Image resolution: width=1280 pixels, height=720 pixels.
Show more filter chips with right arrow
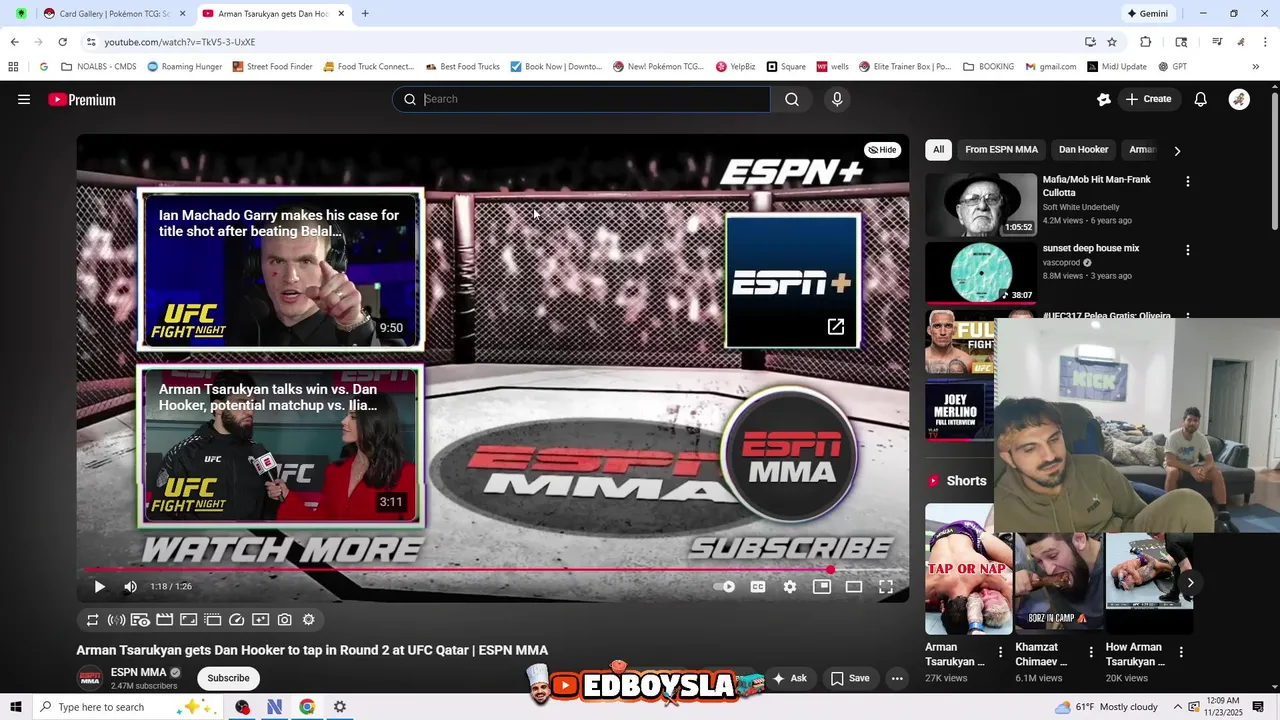pos(1177,151)
